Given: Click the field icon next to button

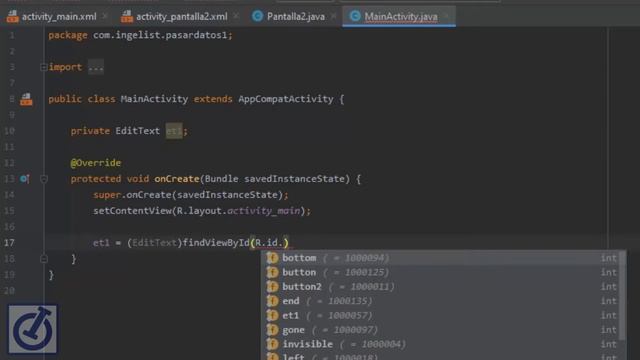Looking at the screenshot, I should (272, 272).
